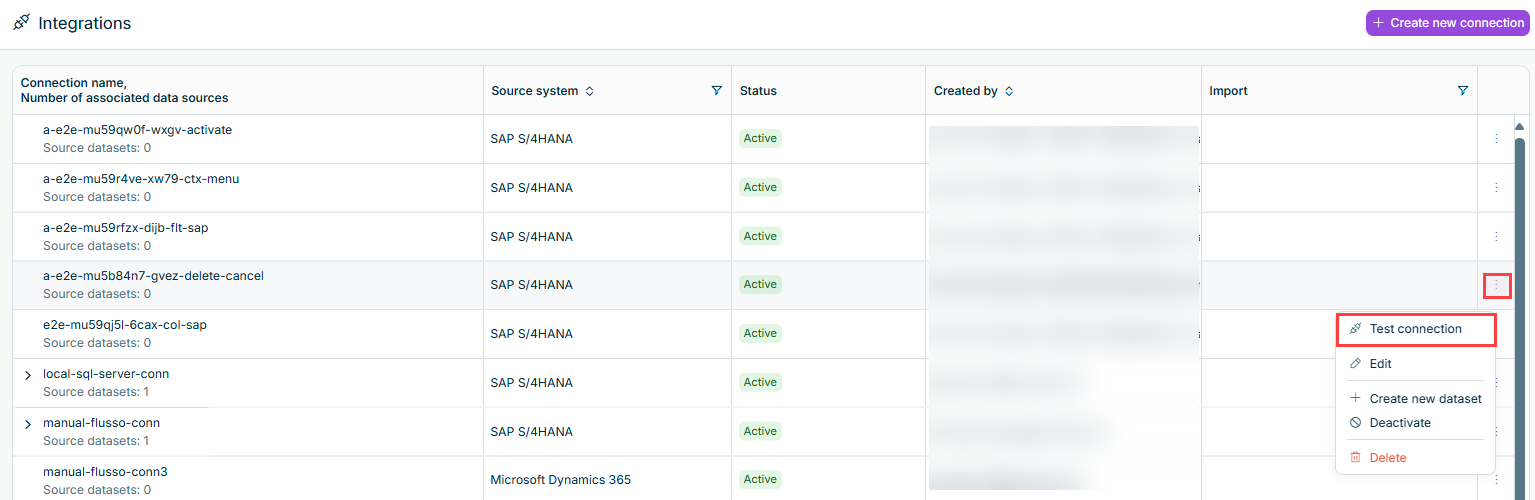Click Active badge in a-e2e-mu59qw0f-wxgv-activate row
The width and height of the screenshot is (1535, 500).
tap(760, 138)
